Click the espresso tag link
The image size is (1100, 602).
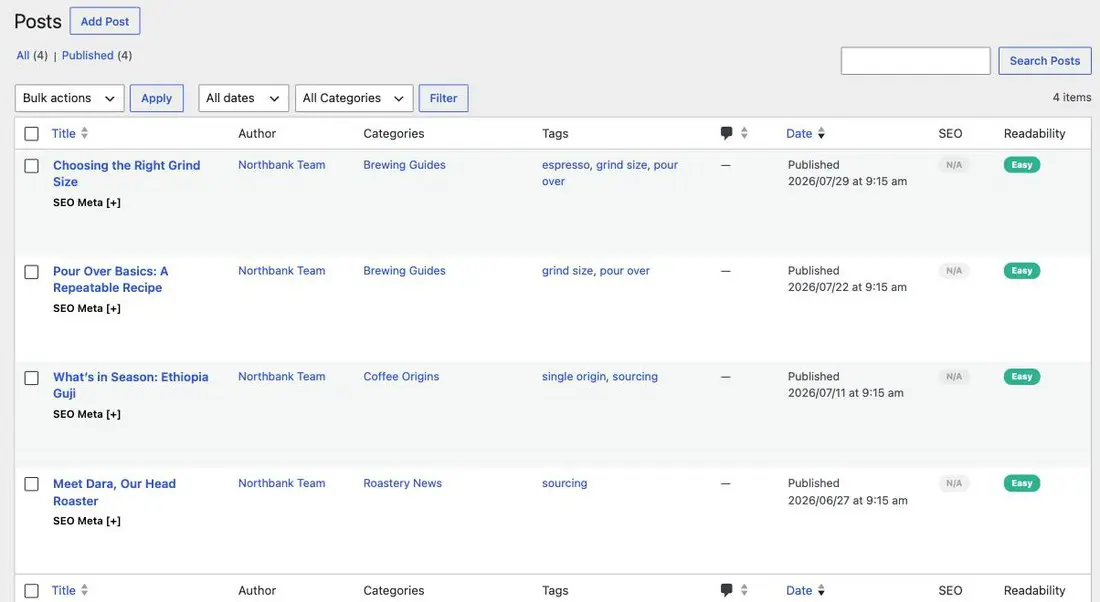click(566, 165)
